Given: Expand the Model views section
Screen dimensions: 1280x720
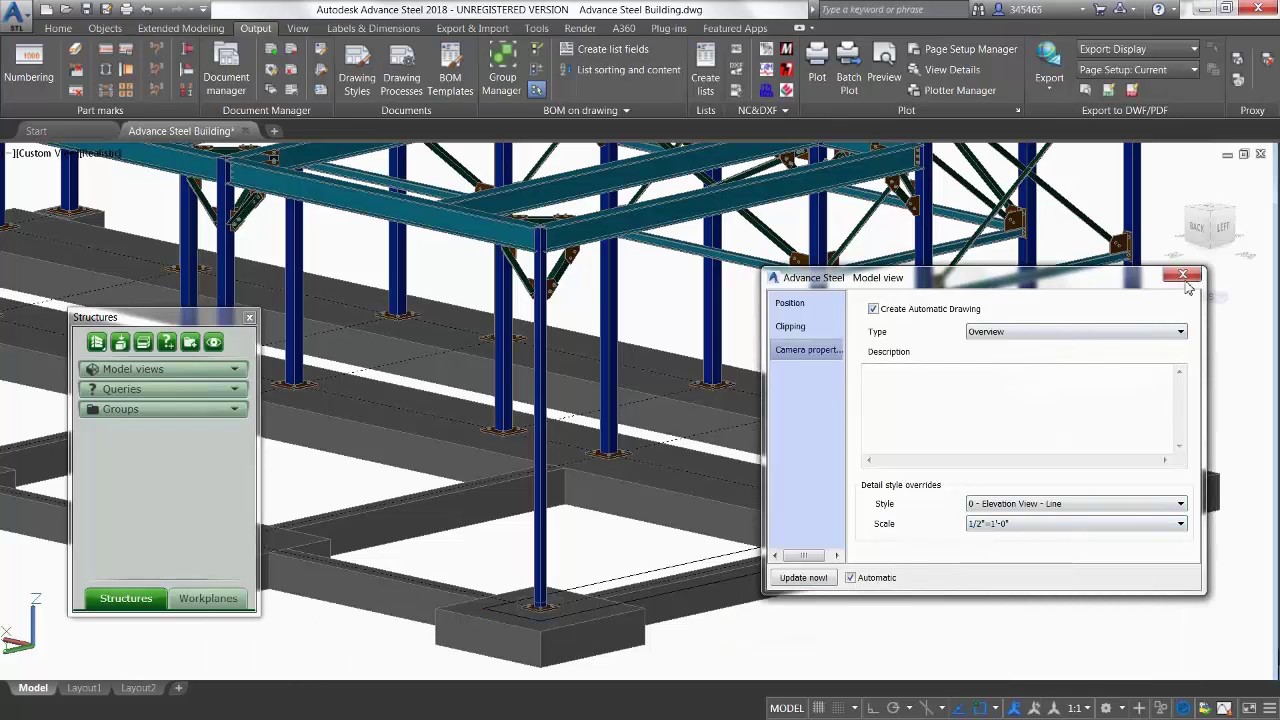Looking at the screenshot, I should [x=163, y=369].
